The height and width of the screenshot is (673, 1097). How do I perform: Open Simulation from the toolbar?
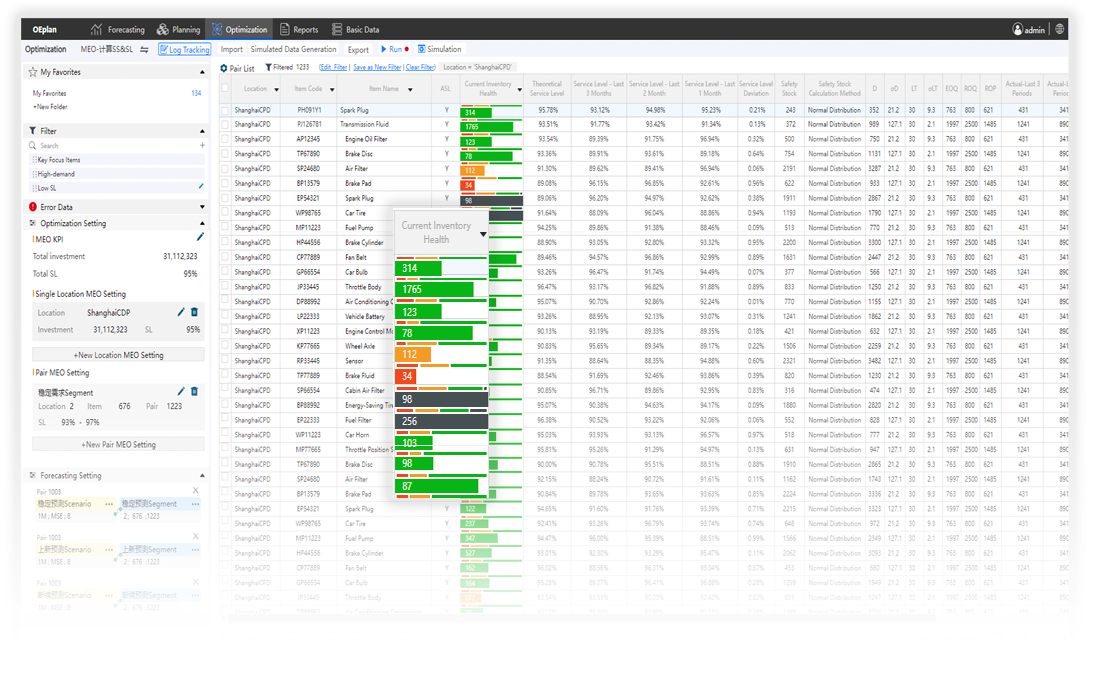tap(439, 49)
